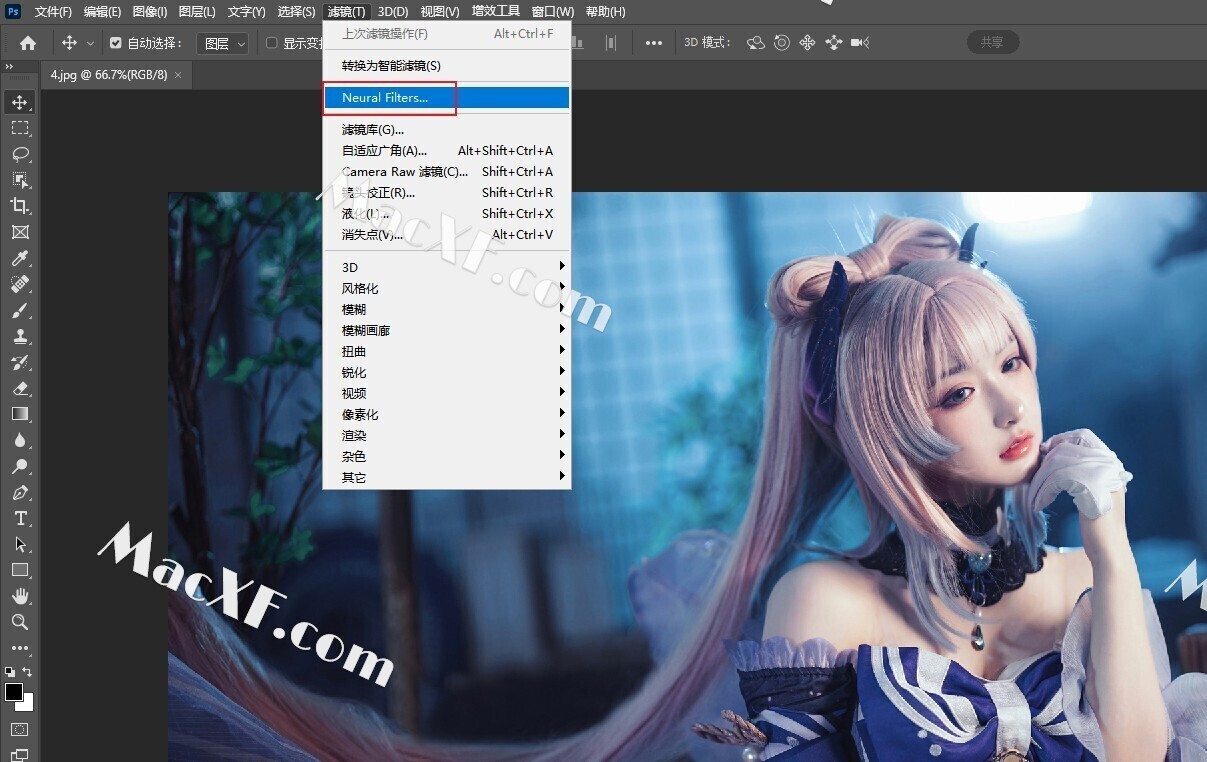
Task: Select the Gradient tool
Action: click(20, 414)
